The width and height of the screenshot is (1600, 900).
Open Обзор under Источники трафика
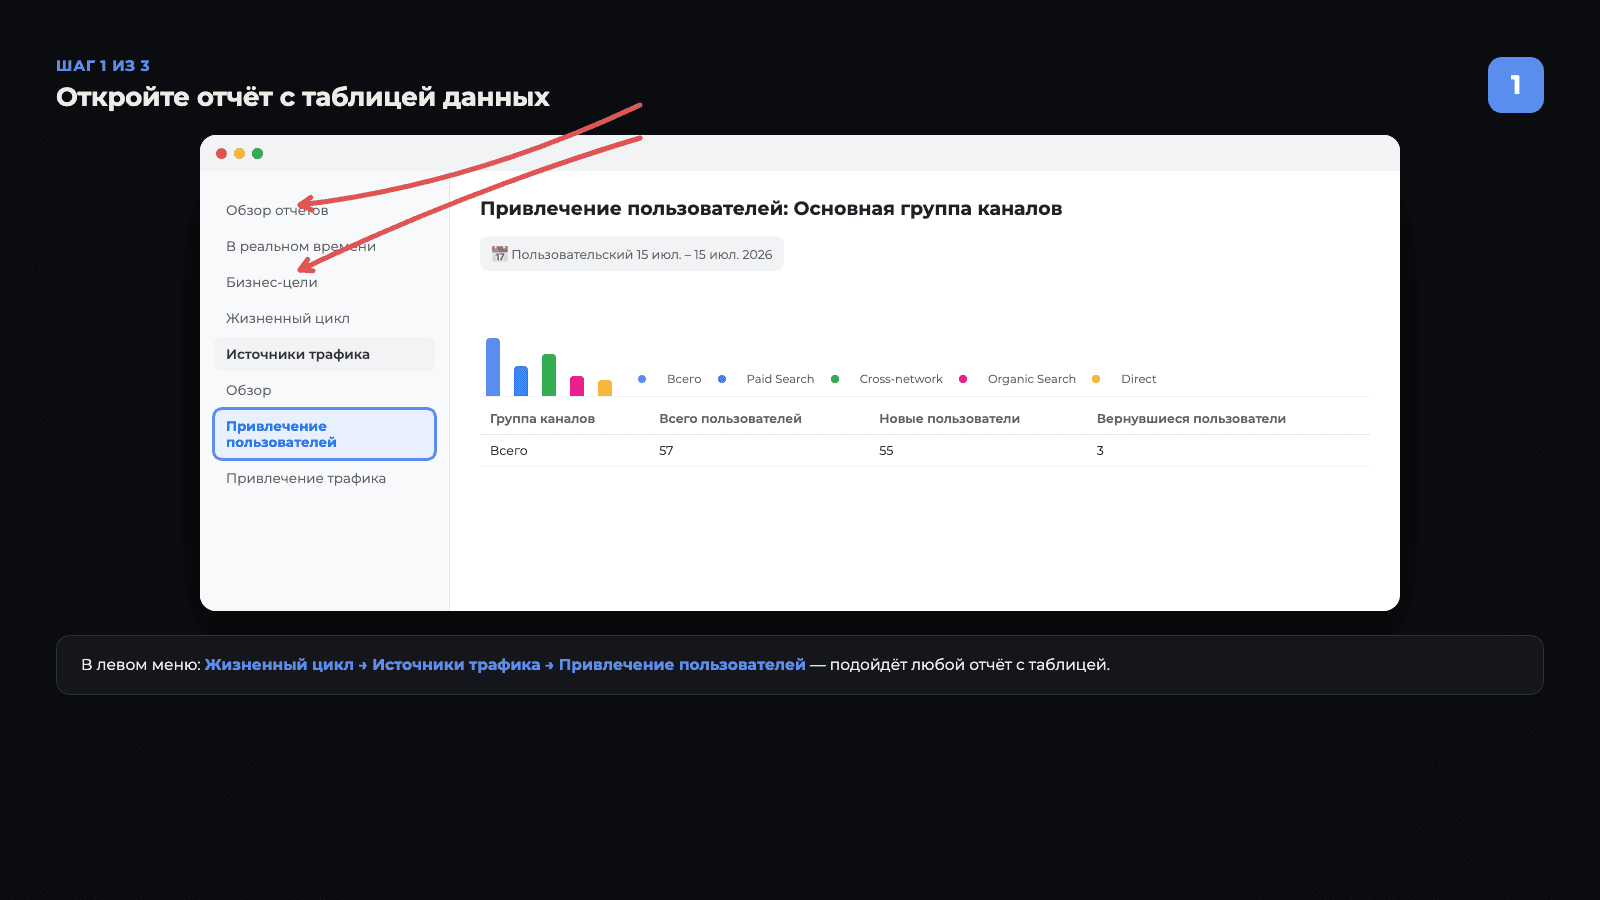pos(249,390)
